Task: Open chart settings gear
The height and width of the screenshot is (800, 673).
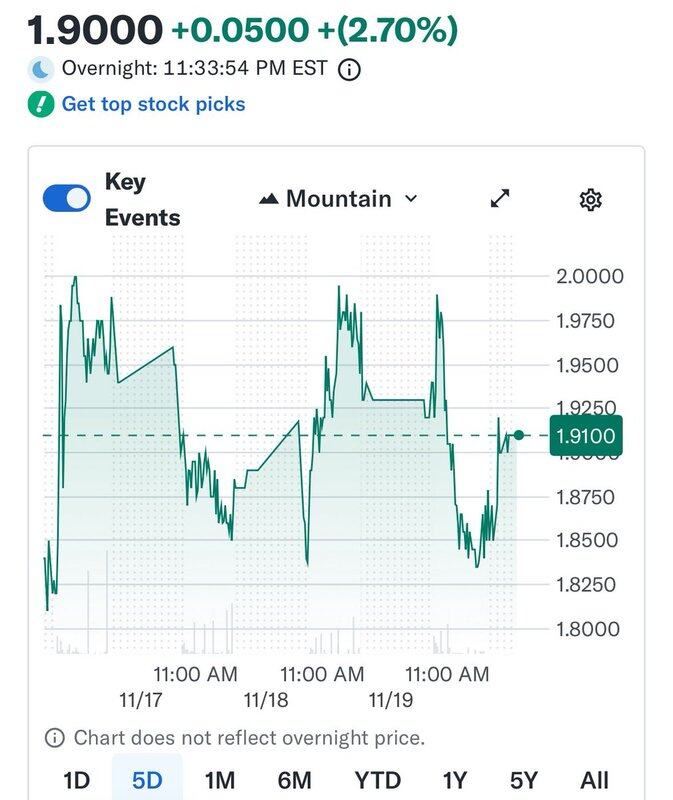Action: coord(590,200)
